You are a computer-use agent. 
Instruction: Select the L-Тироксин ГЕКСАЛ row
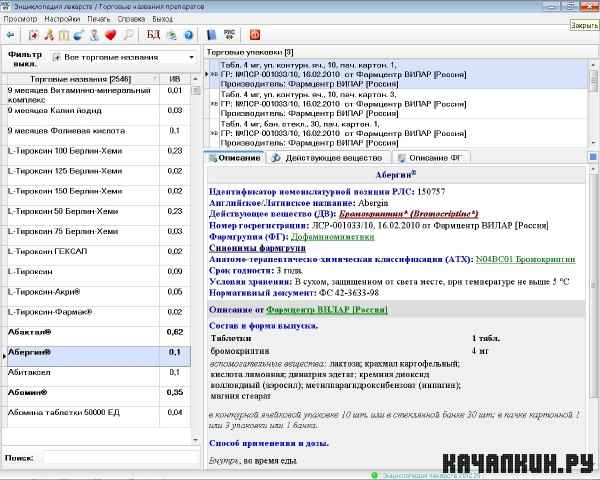coord(98,256)
